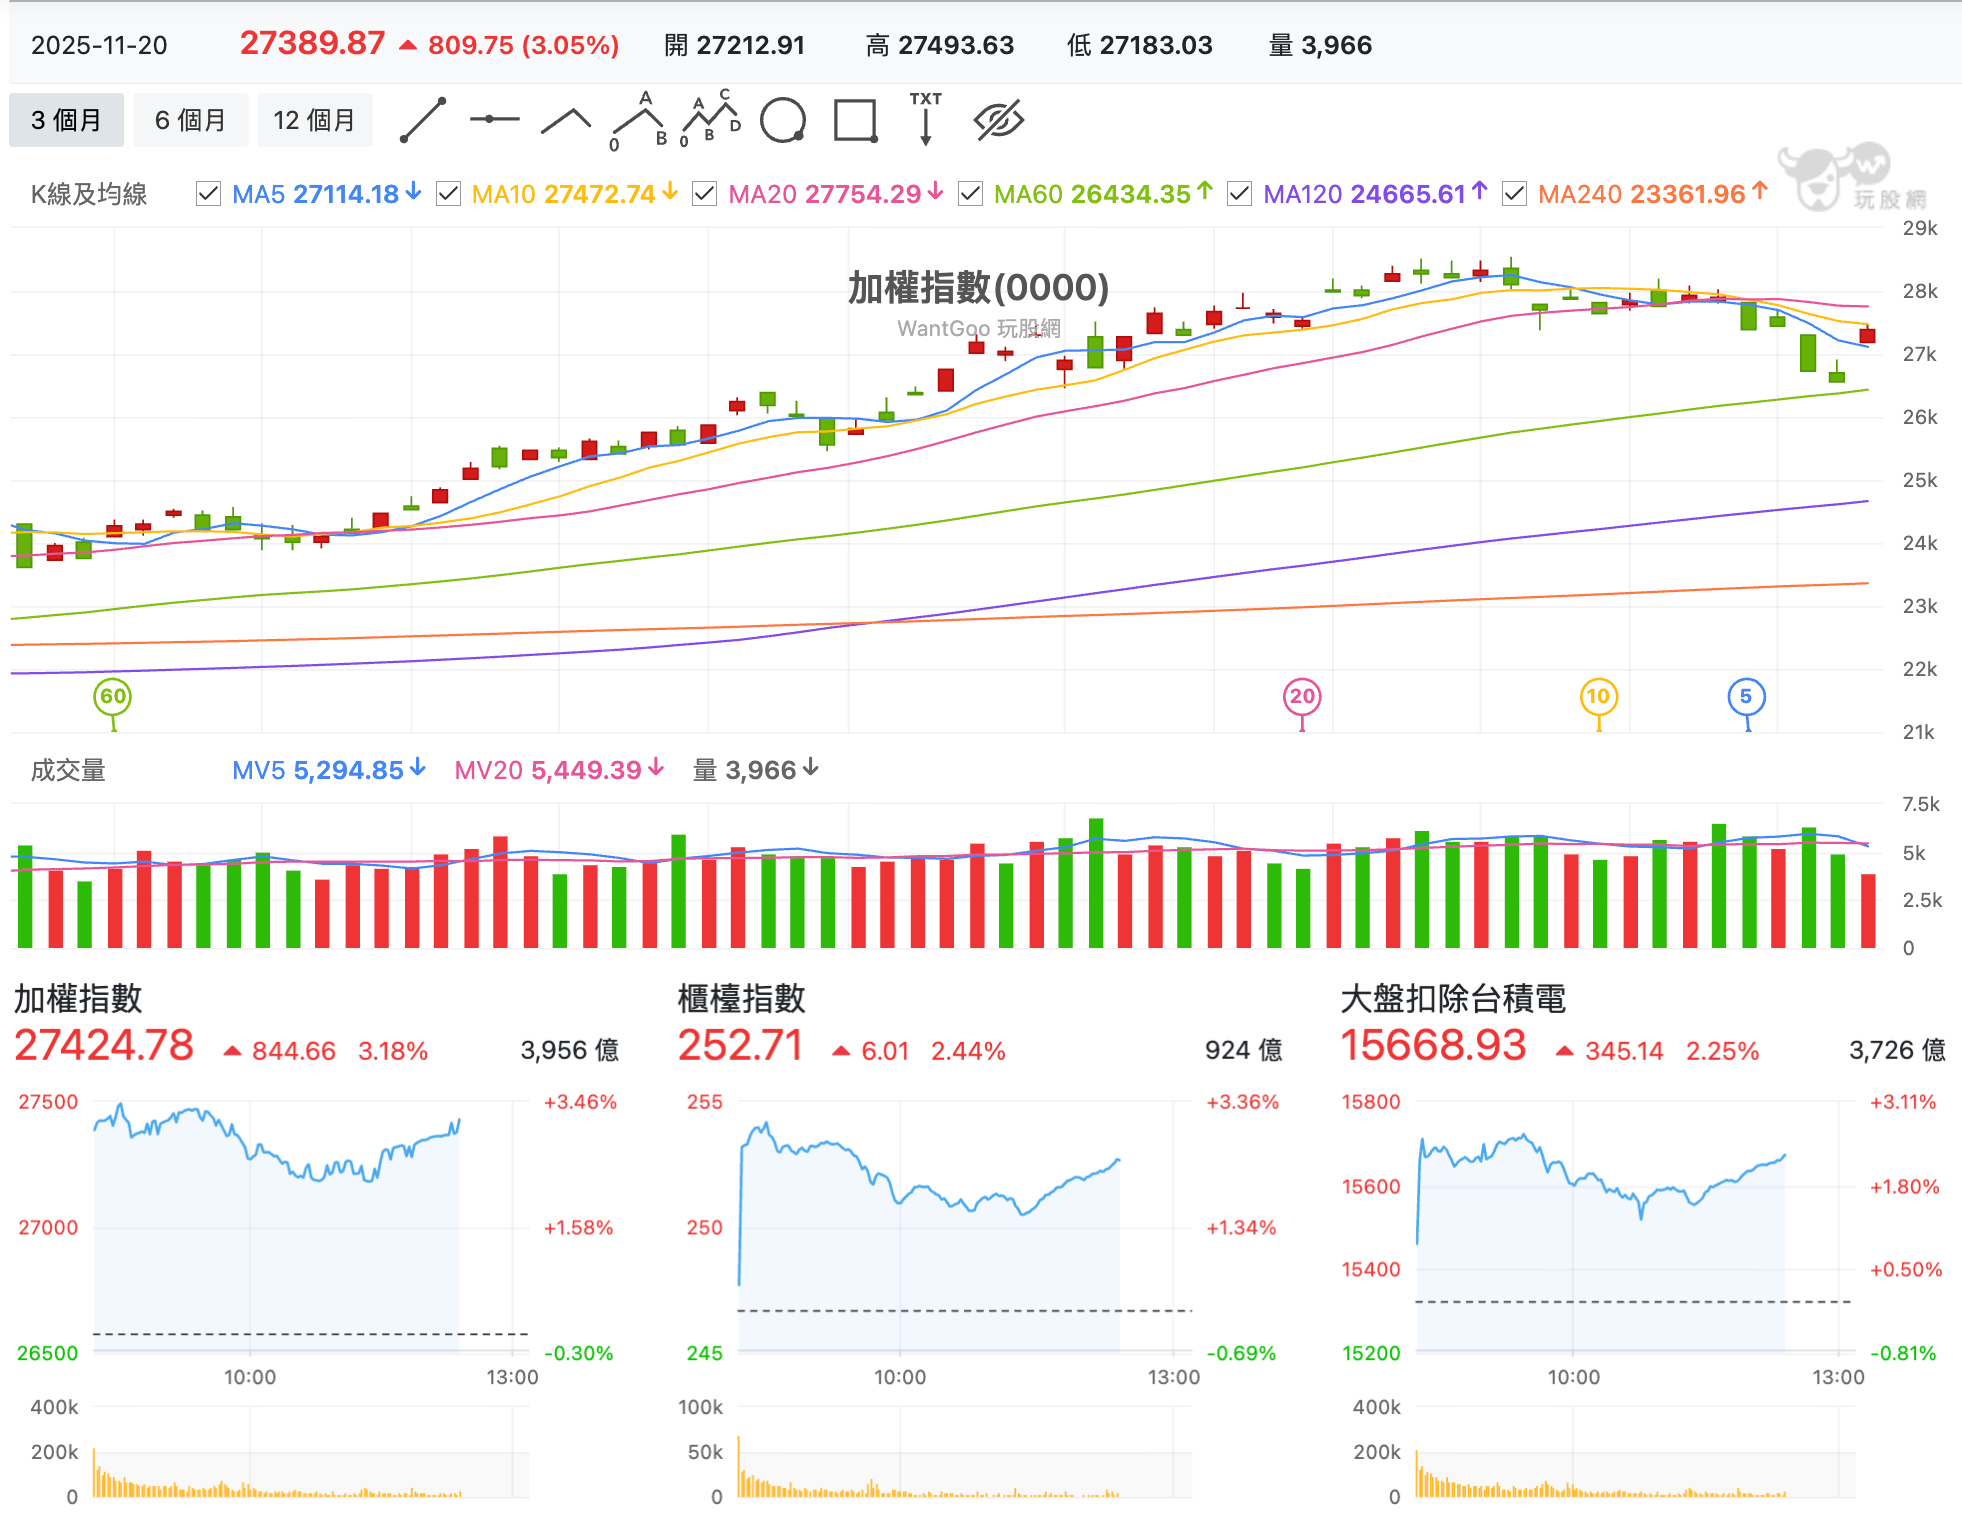Click the orange 10 marker on timeline

[x=1598, y=697]
